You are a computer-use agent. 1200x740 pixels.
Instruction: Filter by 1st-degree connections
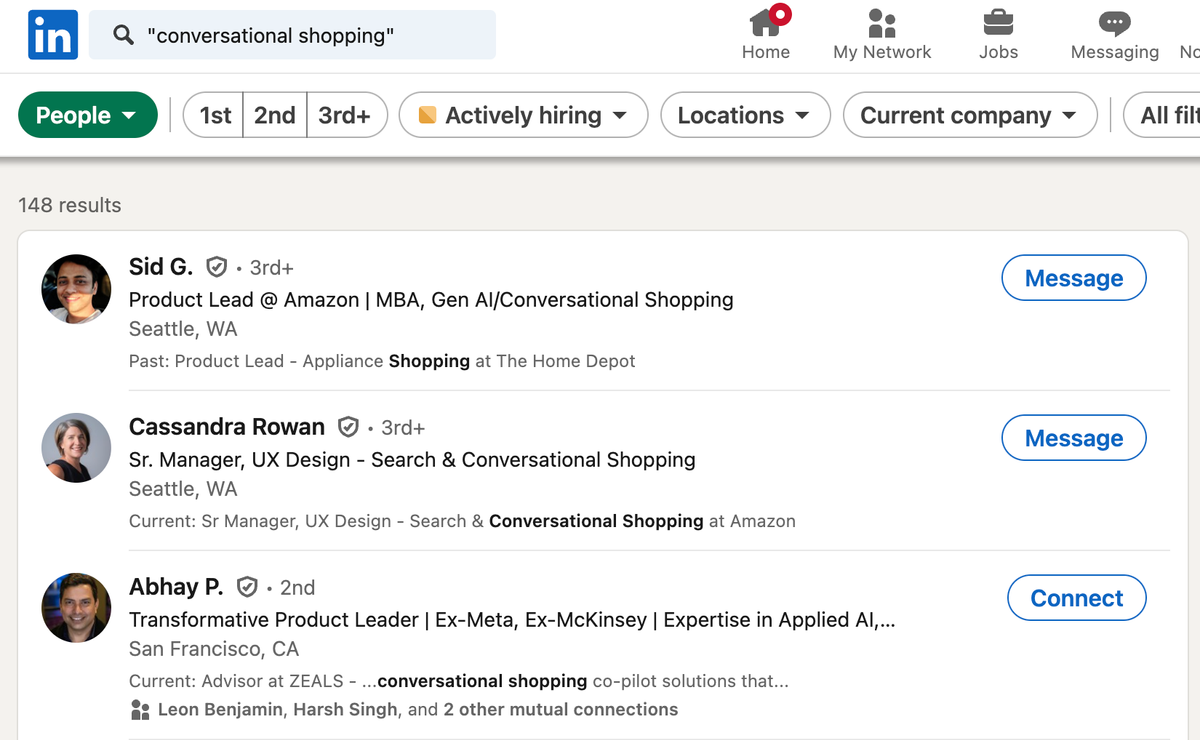click(x=215, y=115)
